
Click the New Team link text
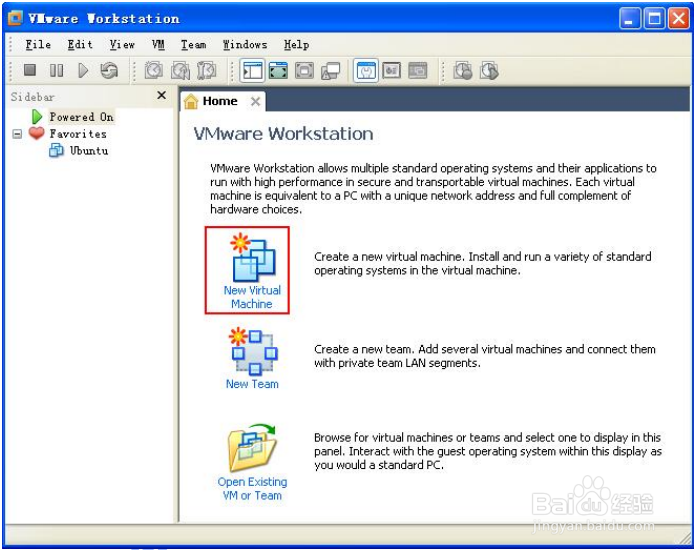pos(252,384)
